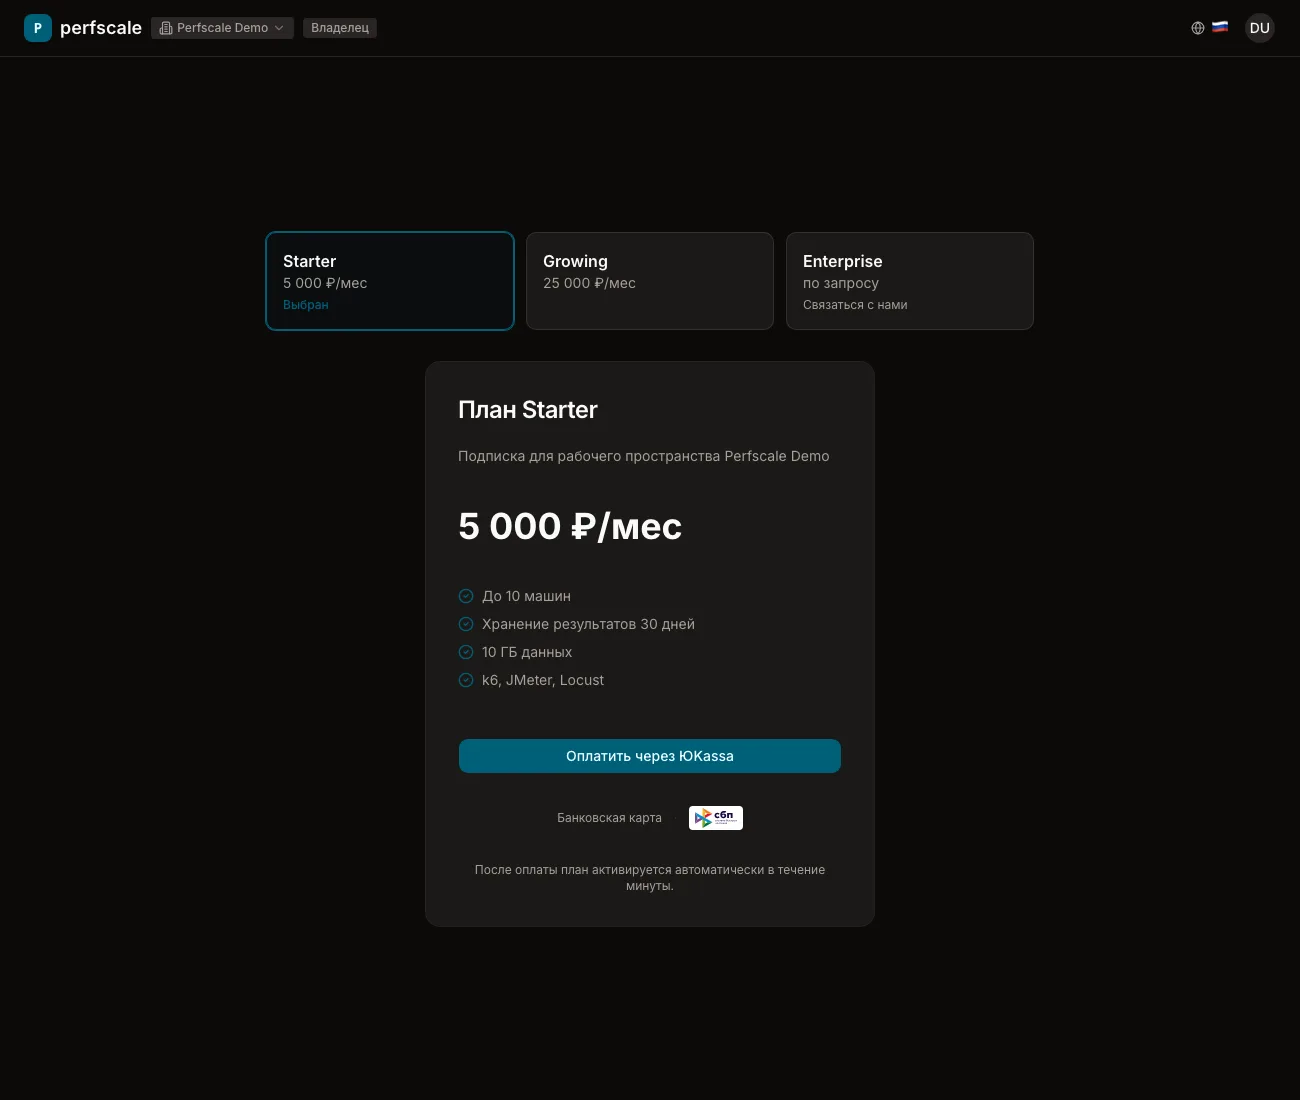Click the check icon beside 10 ГБ данных
Image resolution: width=1300 pixels, height=1100 pixels.
pos(466,652)
